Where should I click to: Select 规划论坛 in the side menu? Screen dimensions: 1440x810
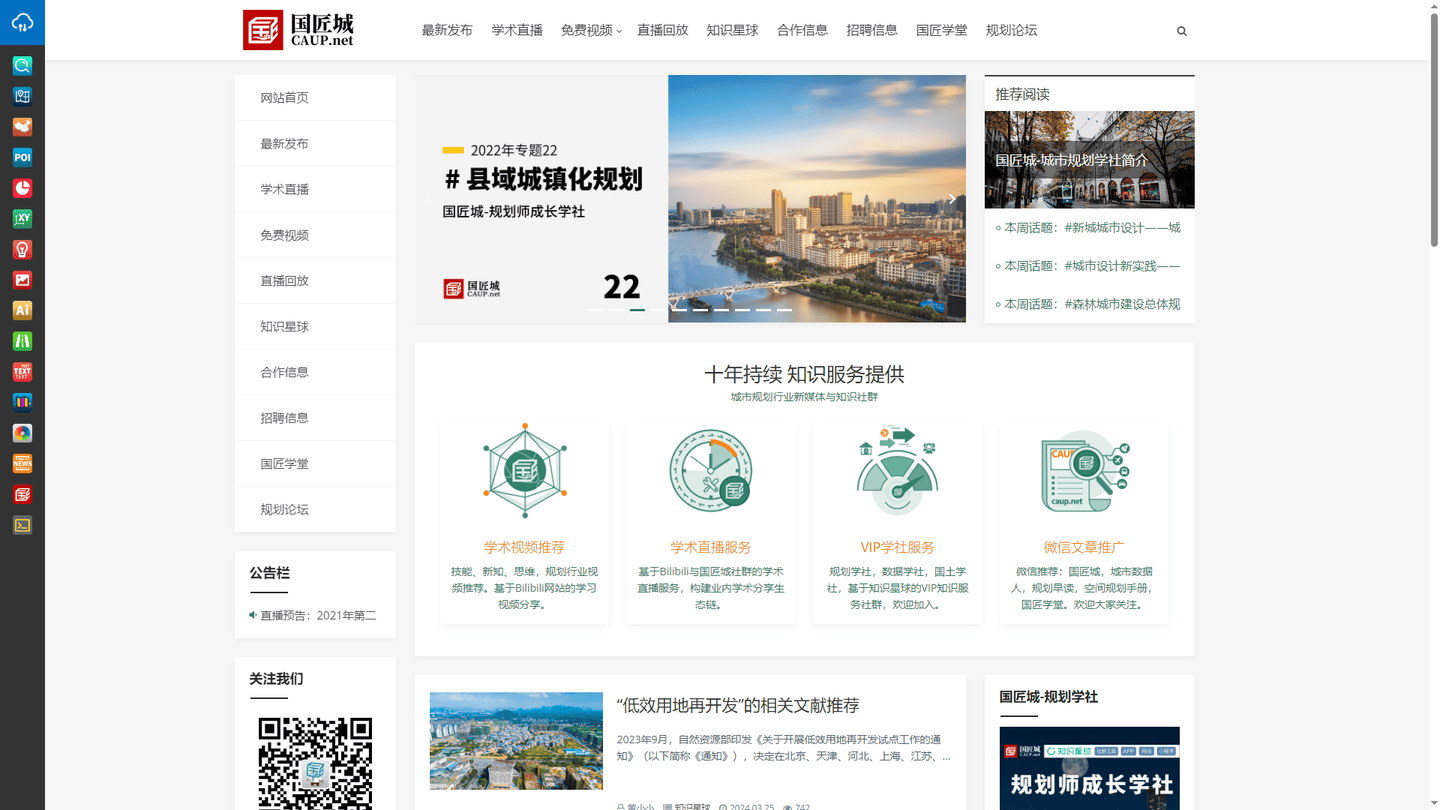click(315, 510)
